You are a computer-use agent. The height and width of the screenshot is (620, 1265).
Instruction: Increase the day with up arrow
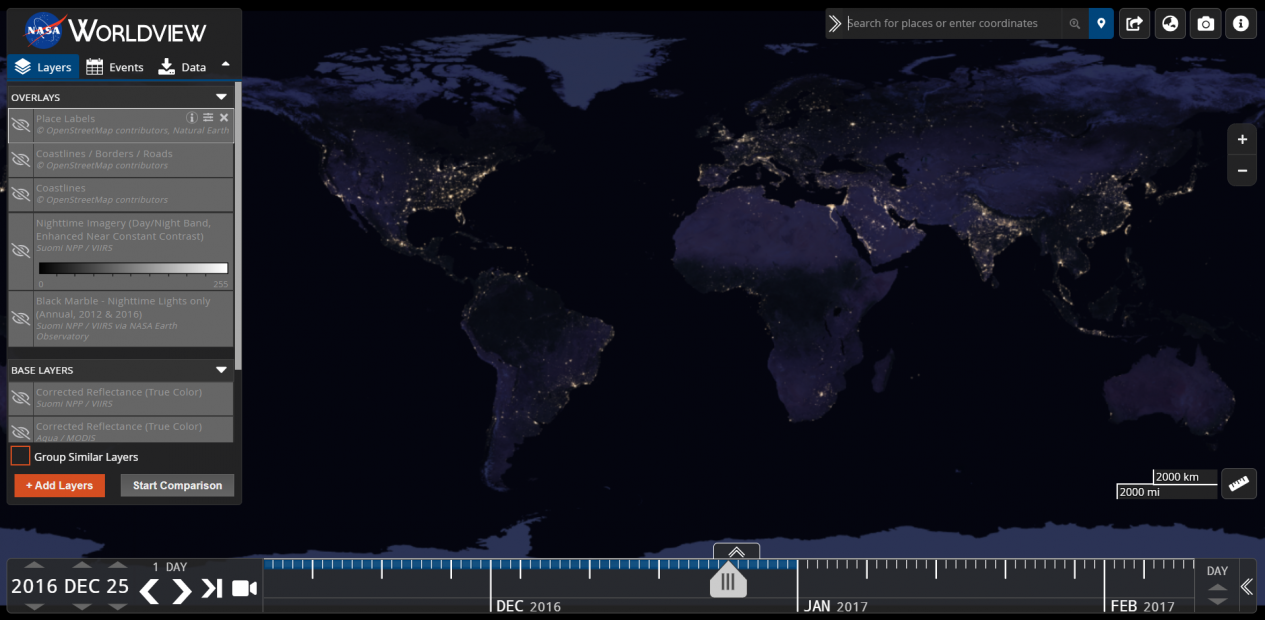point(118,566)
